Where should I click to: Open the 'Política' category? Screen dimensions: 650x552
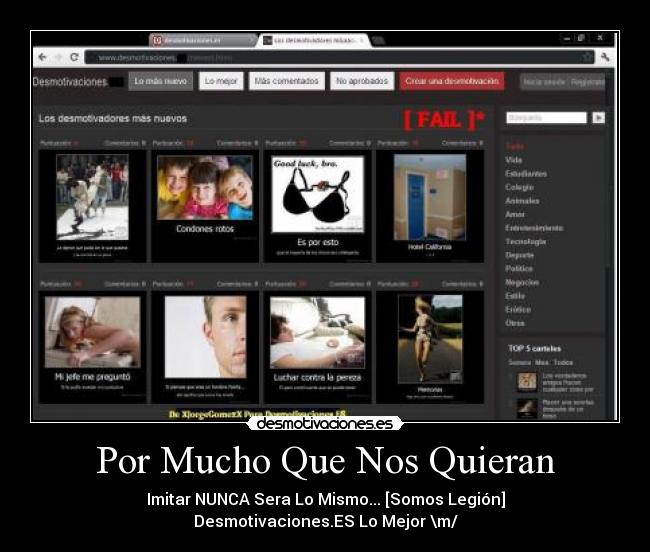click(519, 269)
